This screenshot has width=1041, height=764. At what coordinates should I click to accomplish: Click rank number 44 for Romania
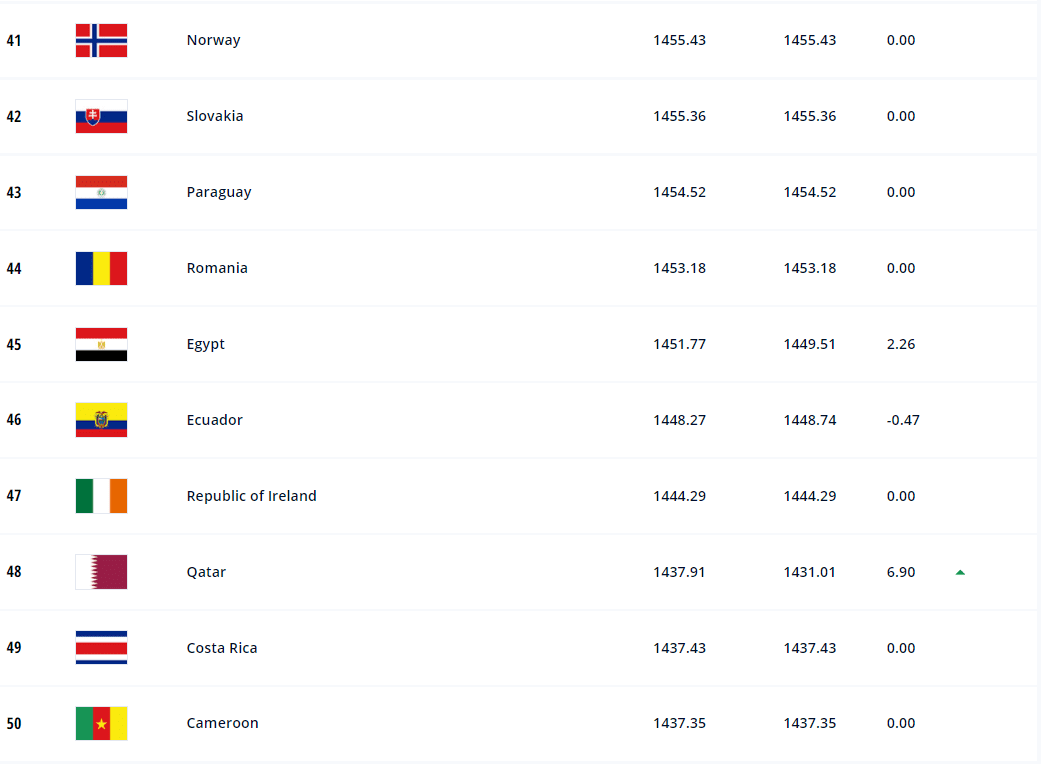pos(14,268)
